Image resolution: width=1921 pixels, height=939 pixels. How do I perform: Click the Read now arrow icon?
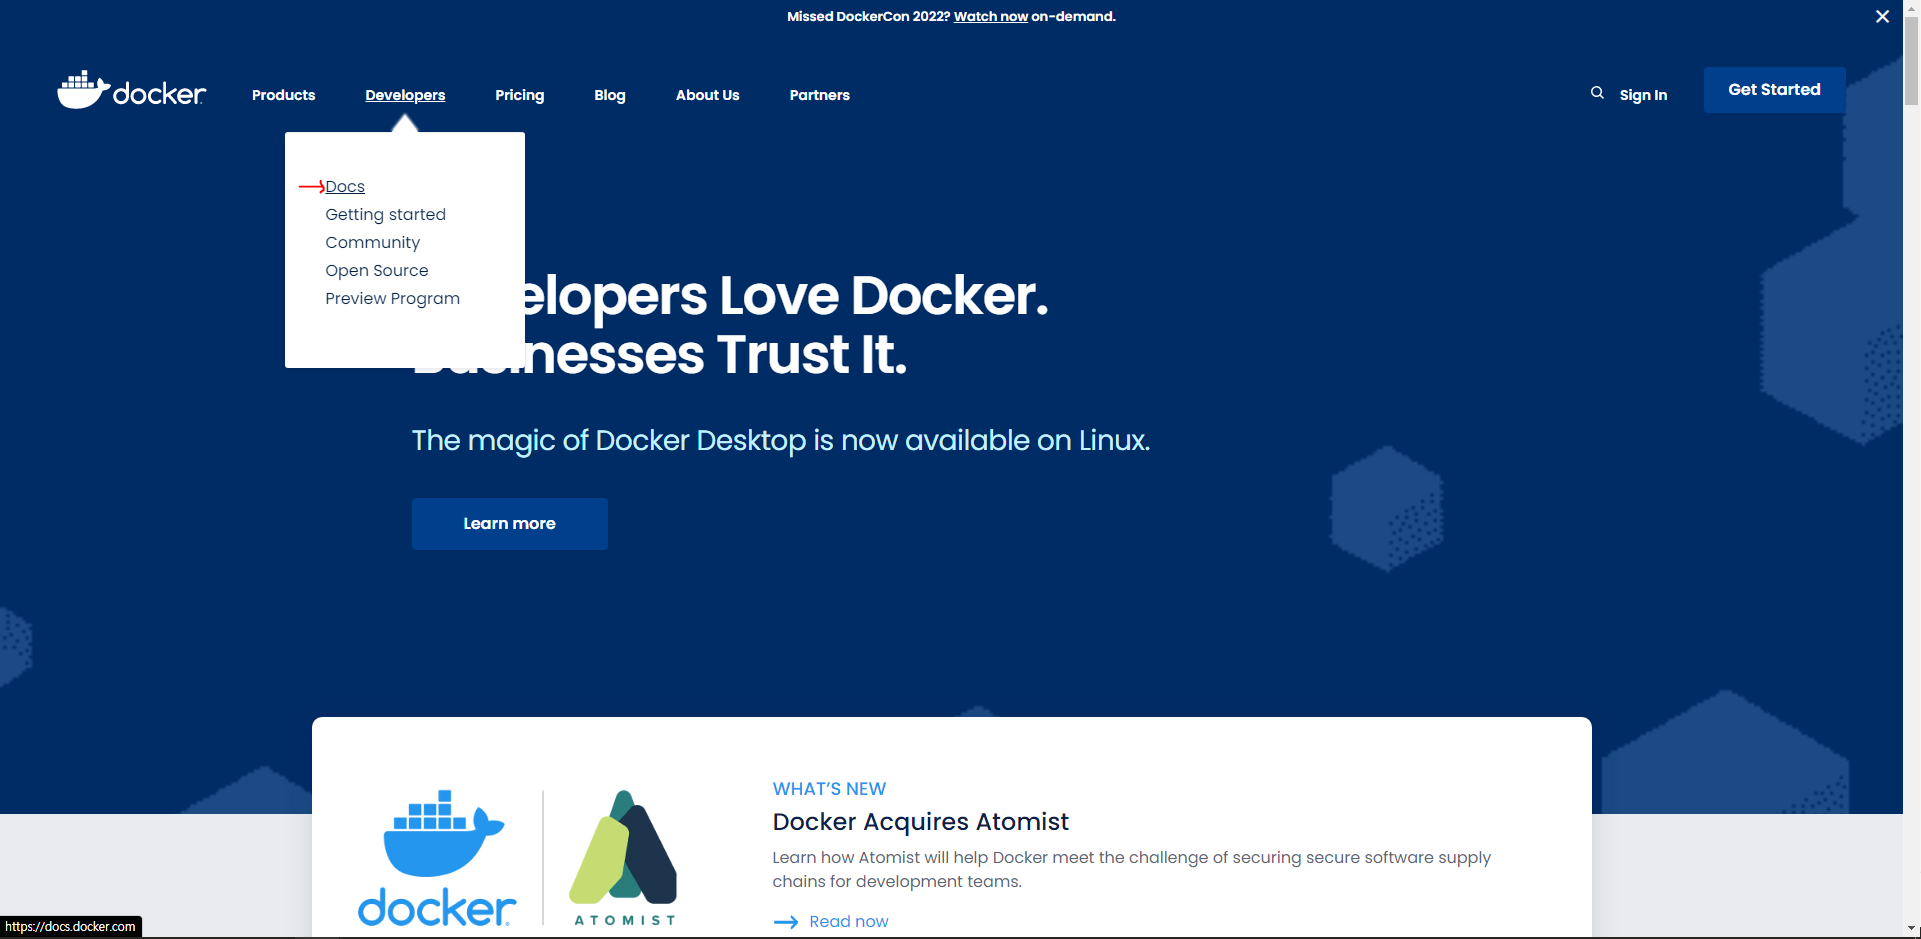click(x=786, y=922)
